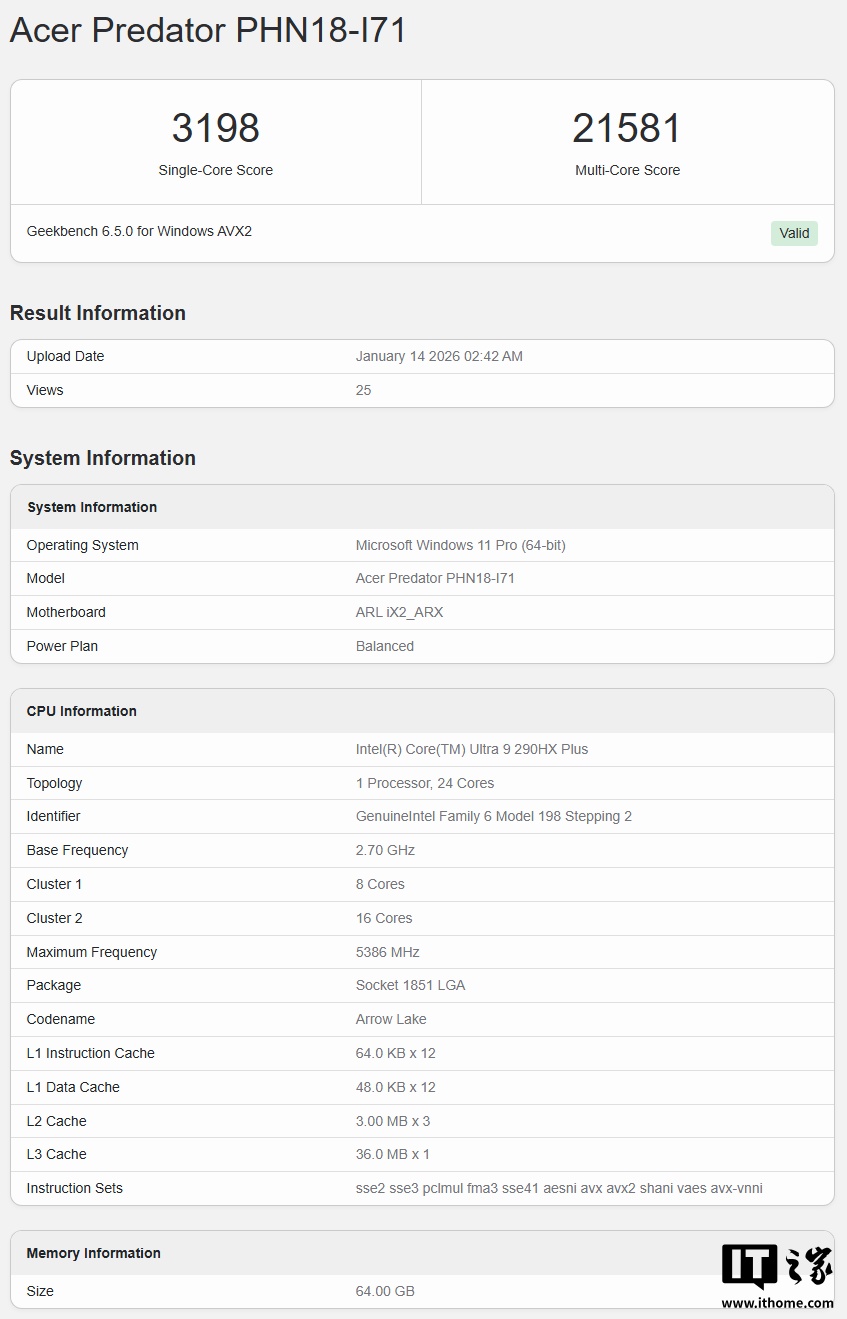The width and height of the screenshot is (847, 1319).
Task: Click the Acer Predator PHN18-I71 page title
Action: (208, 30)
